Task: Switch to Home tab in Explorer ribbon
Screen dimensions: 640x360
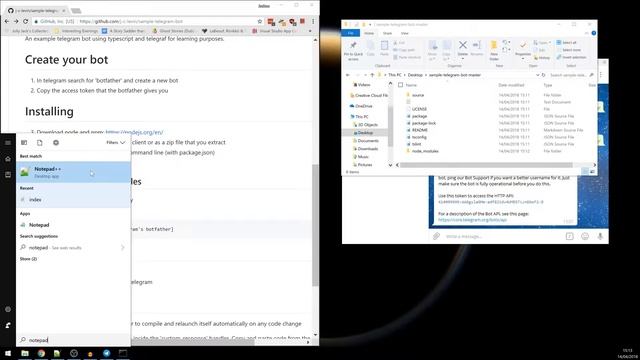Action: (369, 33)
